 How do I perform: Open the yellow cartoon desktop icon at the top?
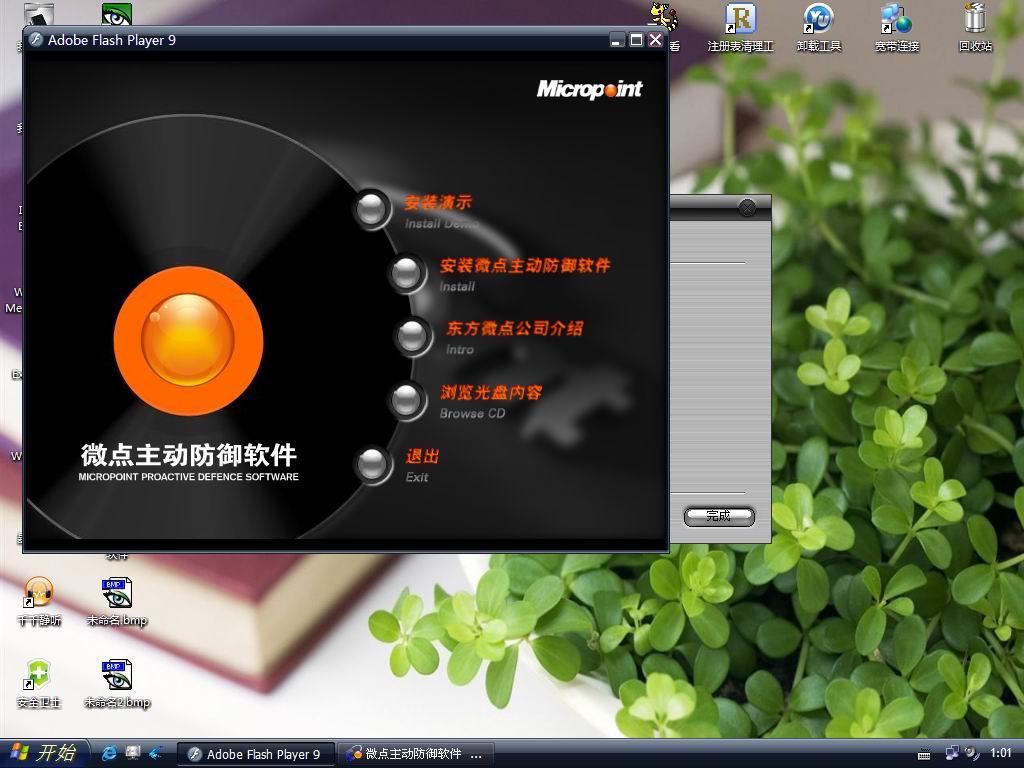[x=664, y=16]
